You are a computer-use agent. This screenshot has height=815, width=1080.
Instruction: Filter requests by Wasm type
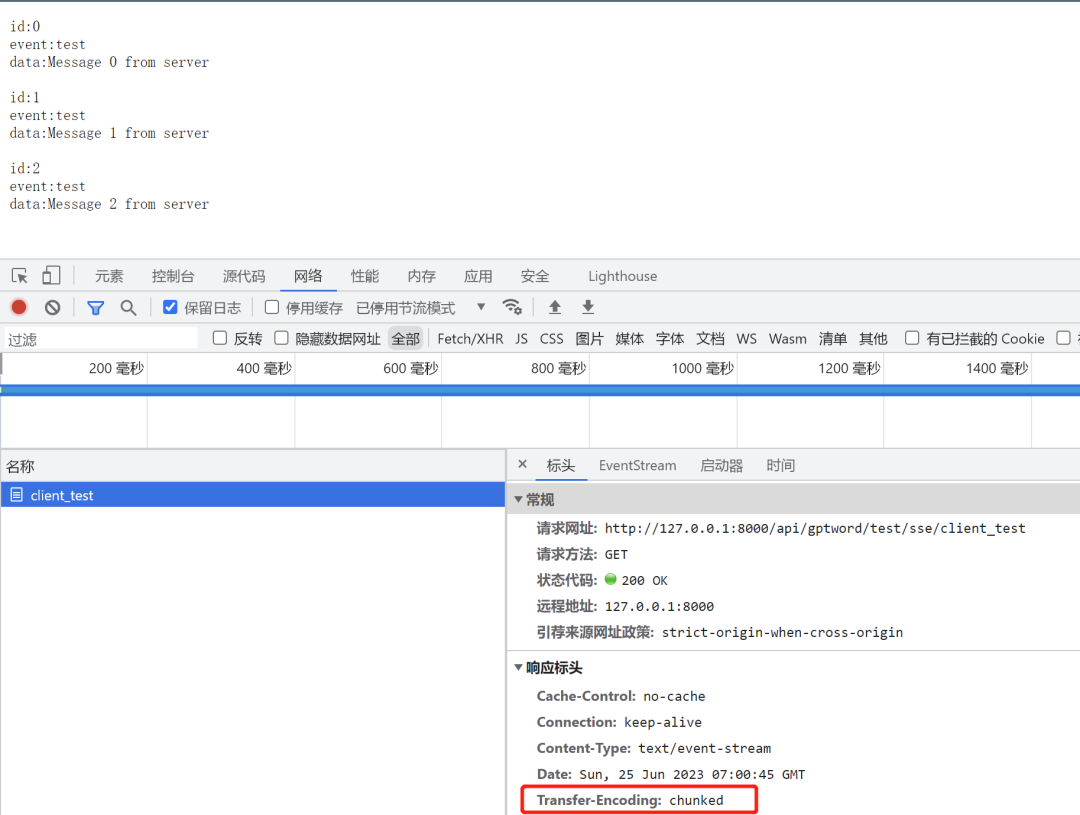click(x=788, y=339)
